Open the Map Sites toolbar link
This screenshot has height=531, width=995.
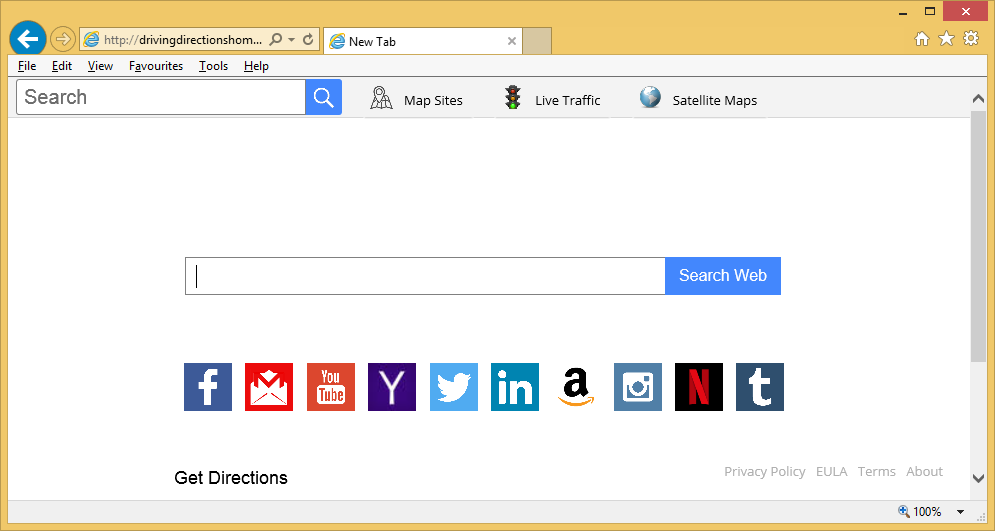click(x=417, y=100)
